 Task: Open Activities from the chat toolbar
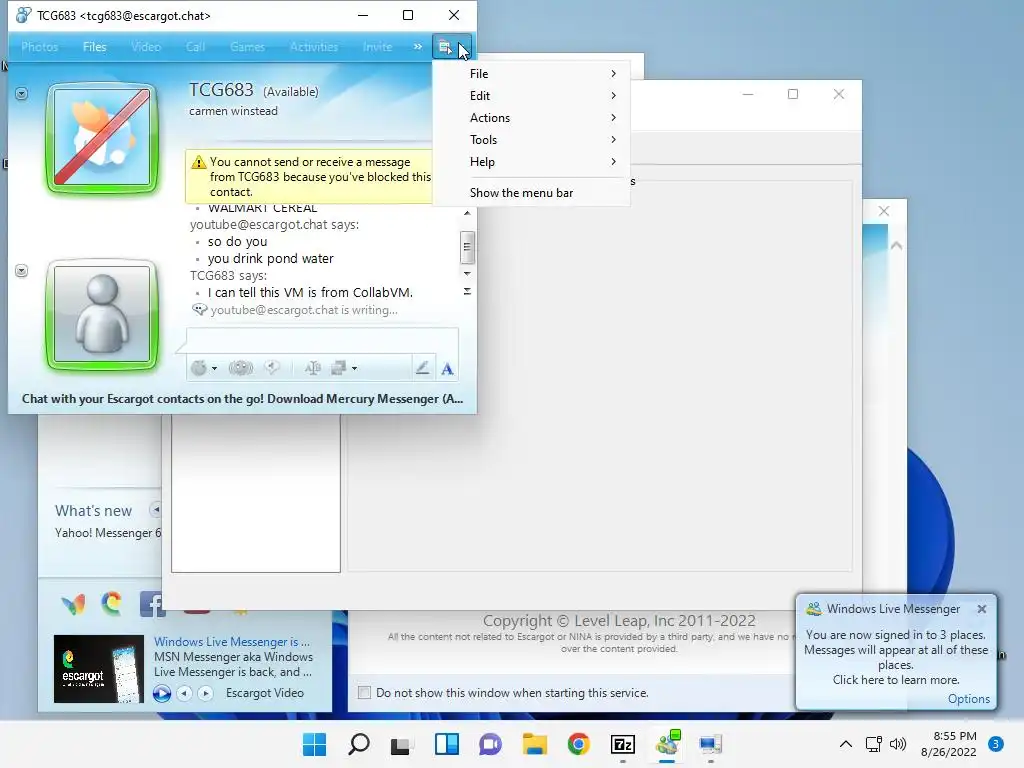point(313,47)
